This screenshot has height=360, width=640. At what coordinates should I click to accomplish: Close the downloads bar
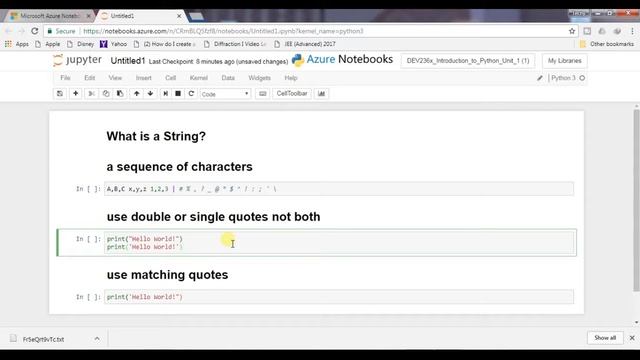click(x=632, y=338)
